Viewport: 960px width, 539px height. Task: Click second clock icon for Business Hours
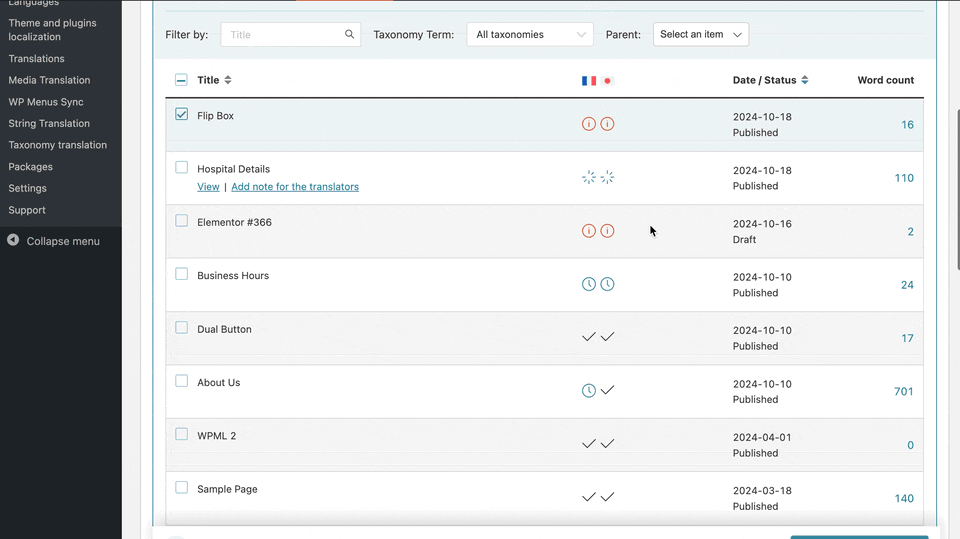coord(607,284)
